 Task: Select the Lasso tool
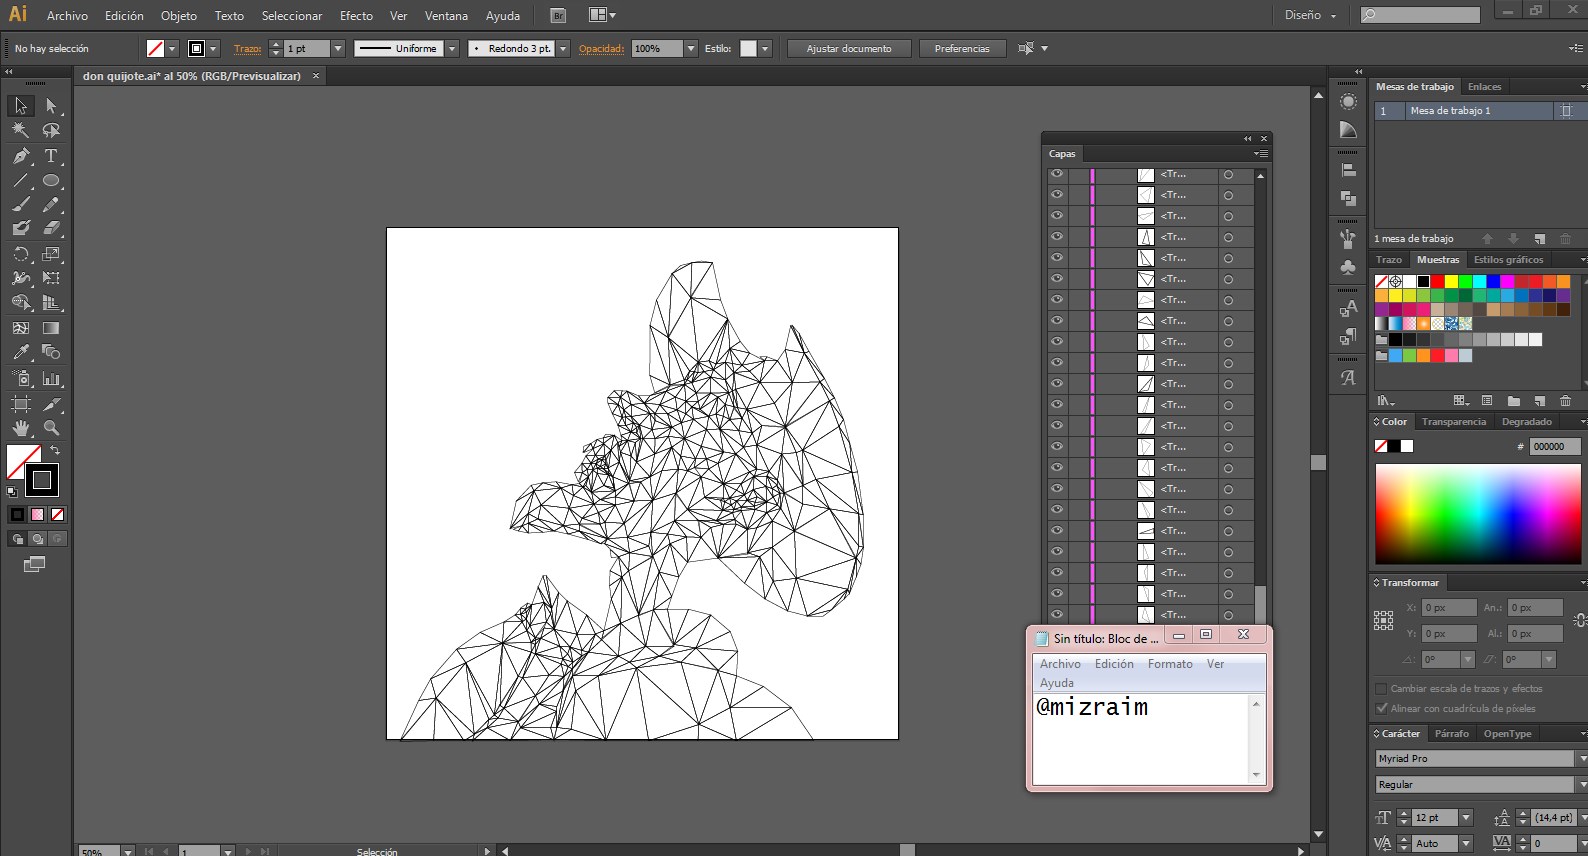pos(51,130)
